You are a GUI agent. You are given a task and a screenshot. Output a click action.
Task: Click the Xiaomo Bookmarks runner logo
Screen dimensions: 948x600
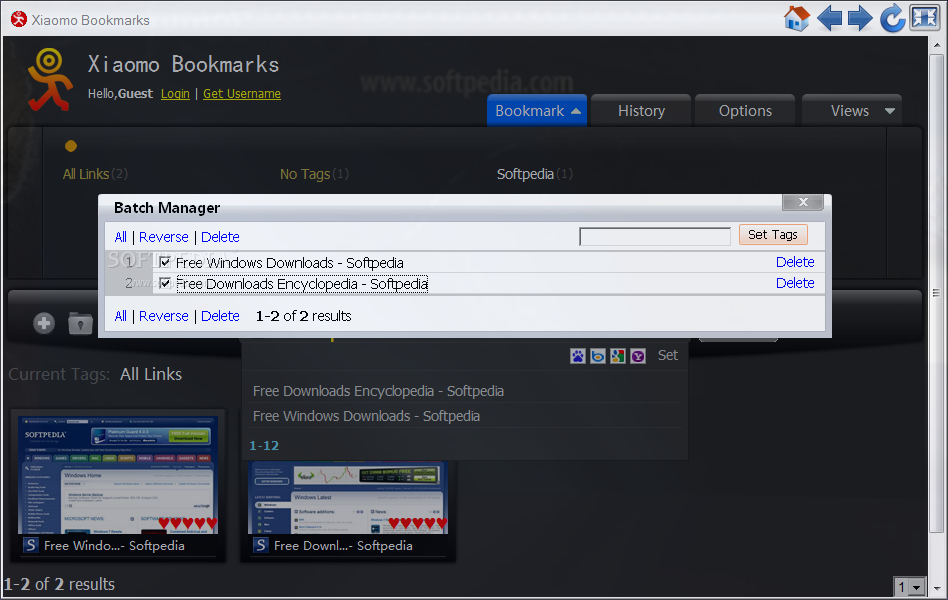click(50, 79)
